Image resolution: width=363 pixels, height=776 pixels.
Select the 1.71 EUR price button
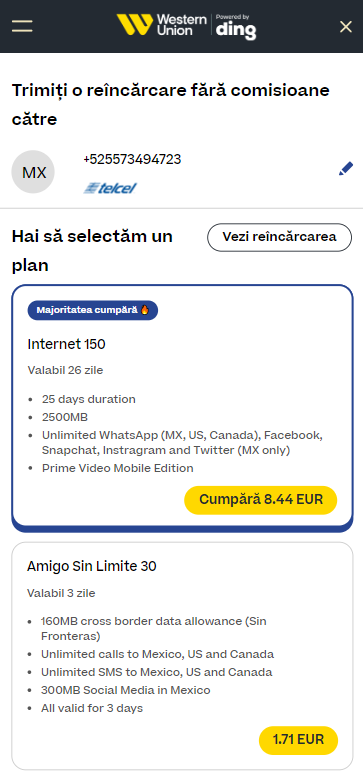pyautogui.click(x=298, y=740)
